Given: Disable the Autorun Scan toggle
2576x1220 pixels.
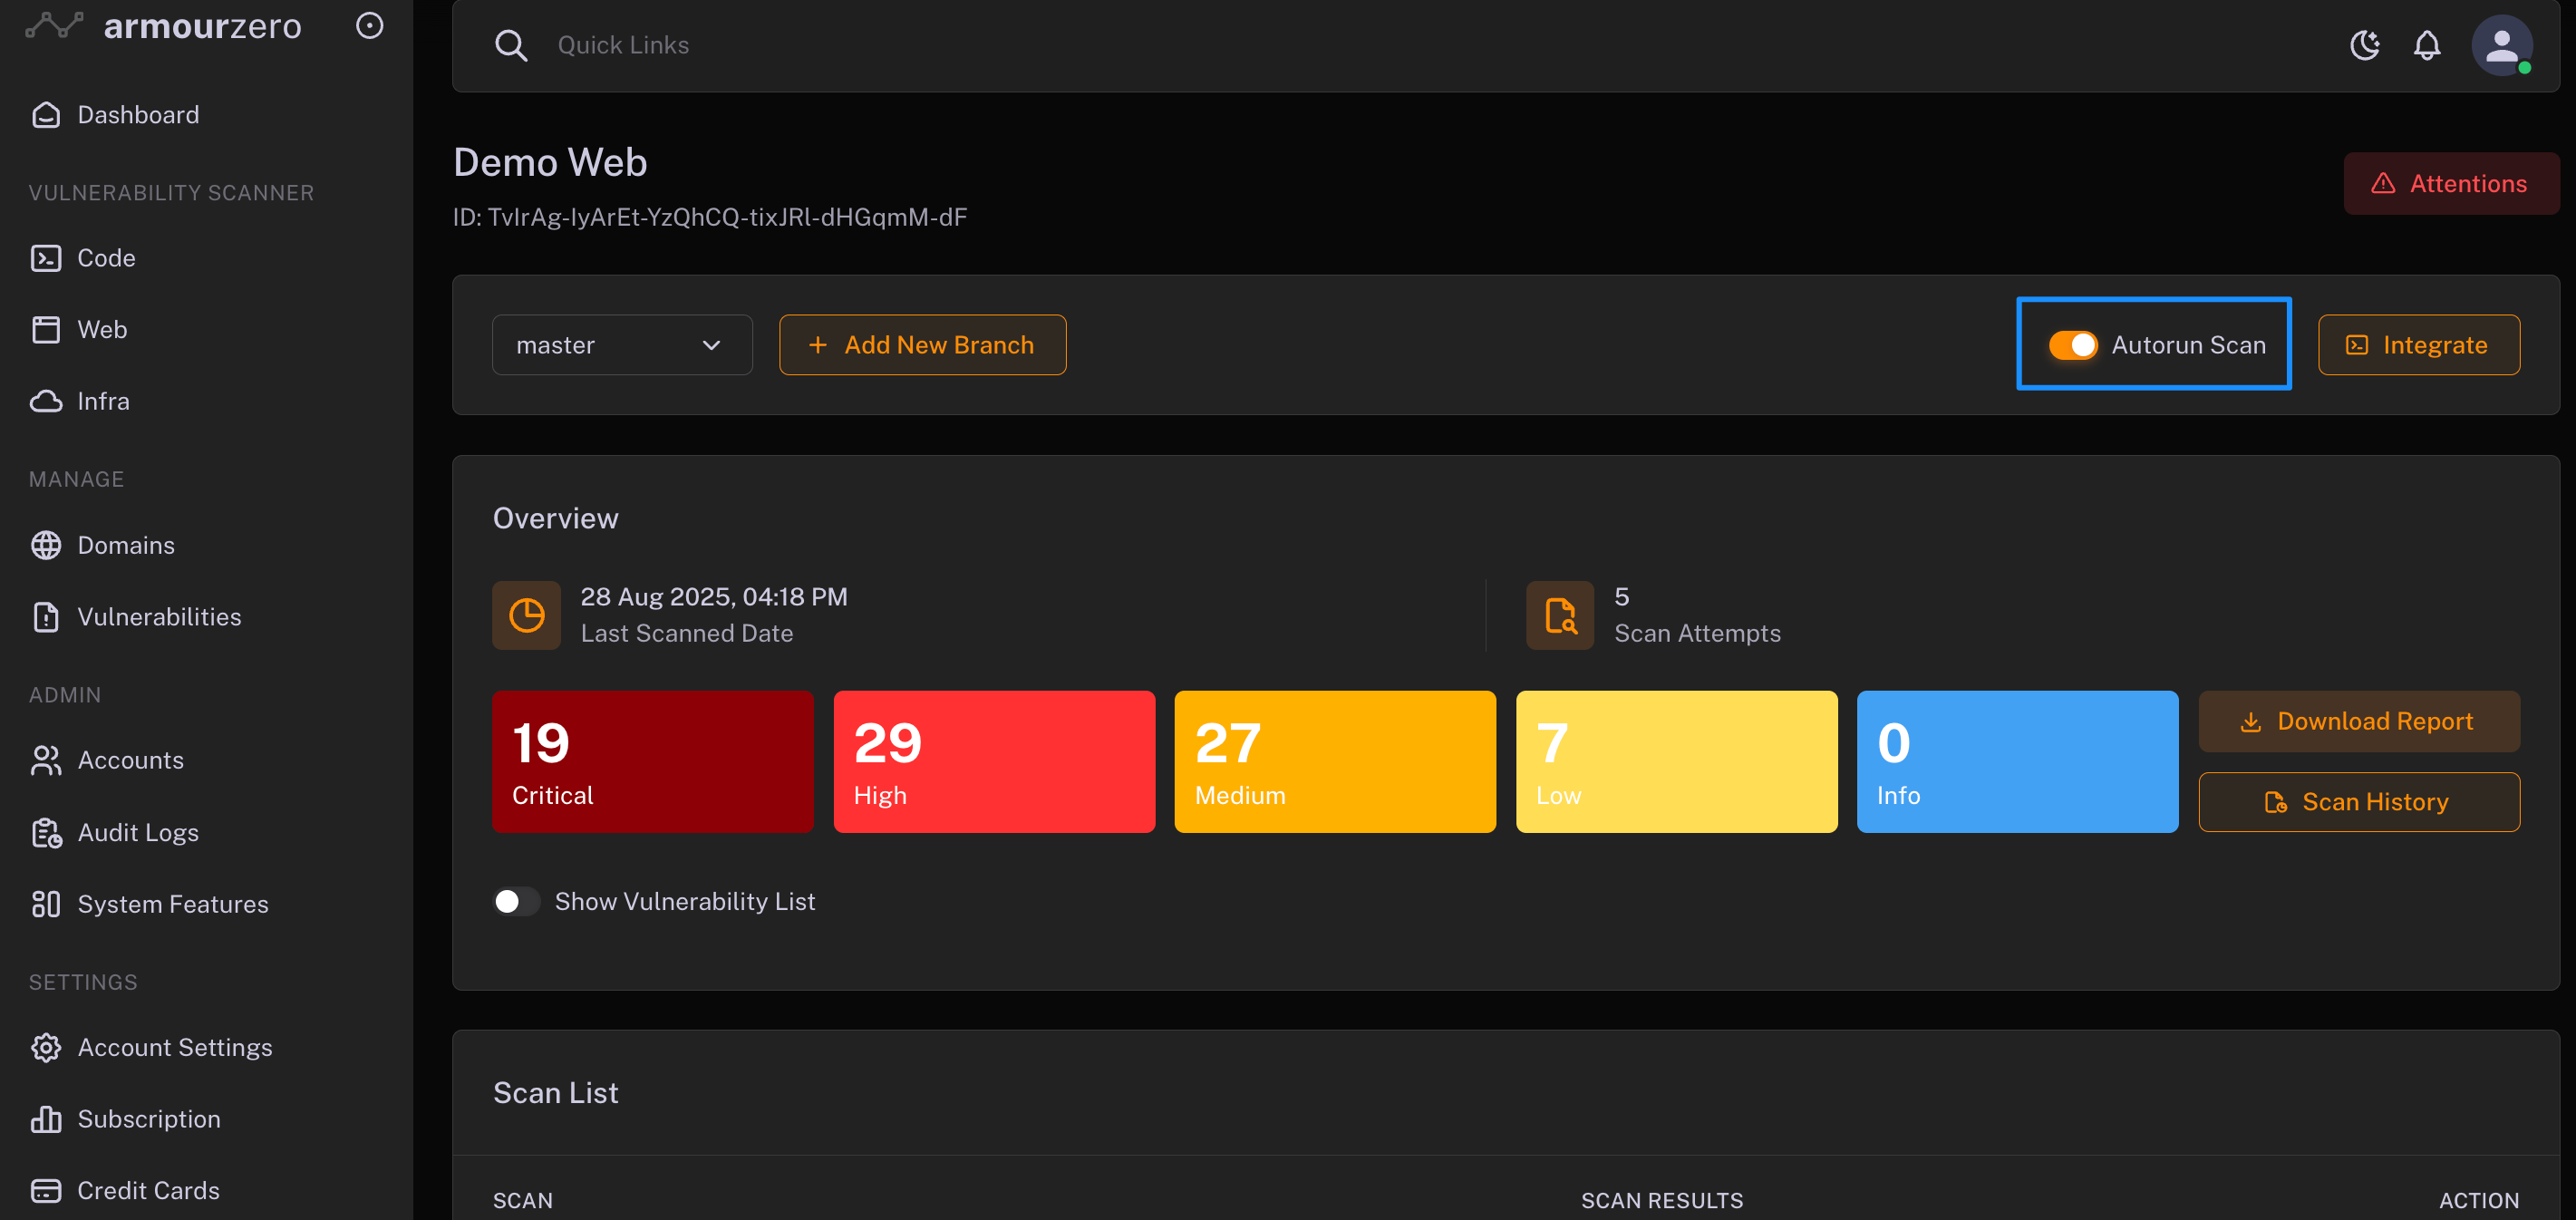Looking at the screenshot, I should click(x=2073, y=345).
